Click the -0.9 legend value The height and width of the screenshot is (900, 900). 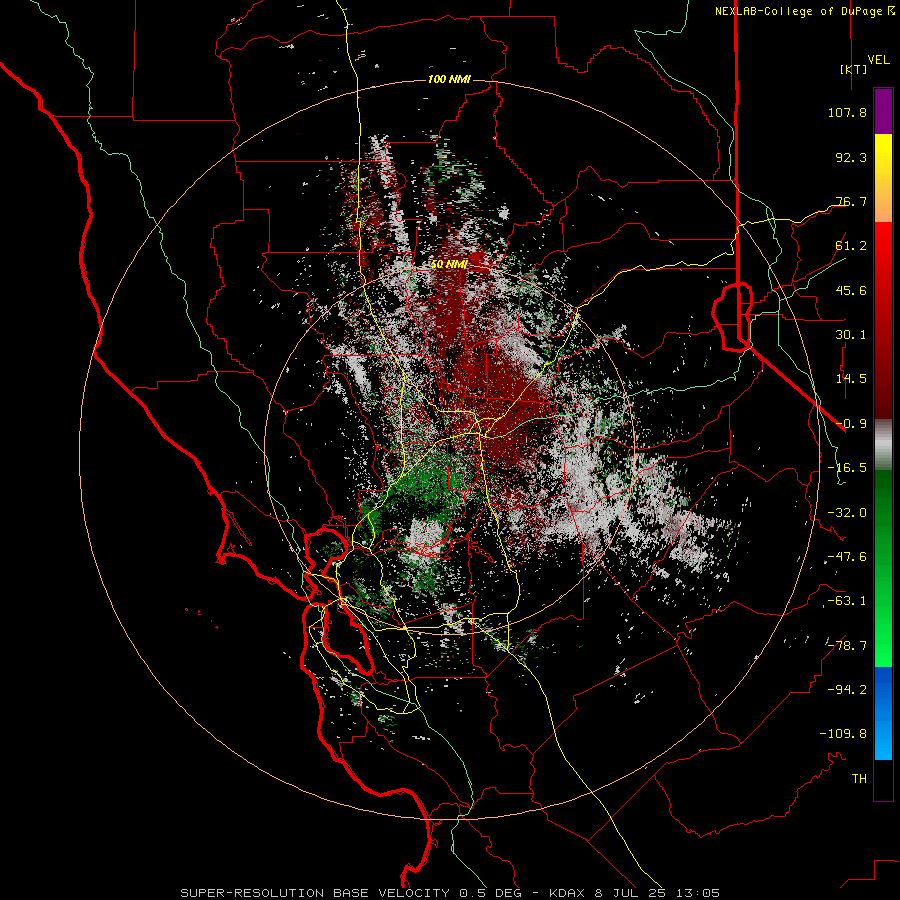[x=851, y=424]
